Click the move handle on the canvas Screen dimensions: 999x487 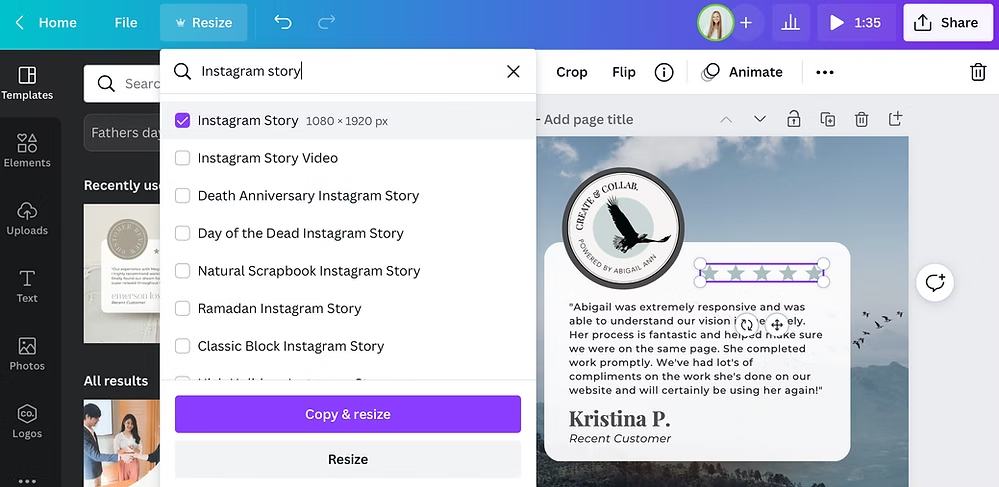(777, 324)
